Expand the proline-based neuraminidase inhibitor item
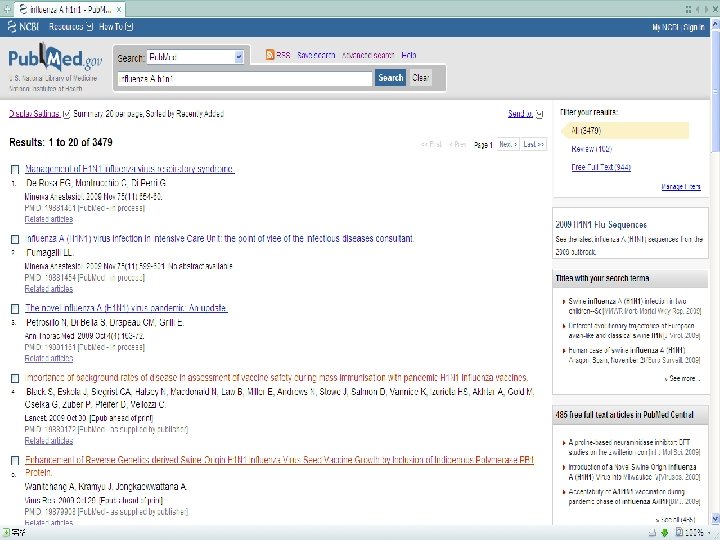The height and width of the screenshot is (540, 720). pyautogui.click(x=564, y=443)
